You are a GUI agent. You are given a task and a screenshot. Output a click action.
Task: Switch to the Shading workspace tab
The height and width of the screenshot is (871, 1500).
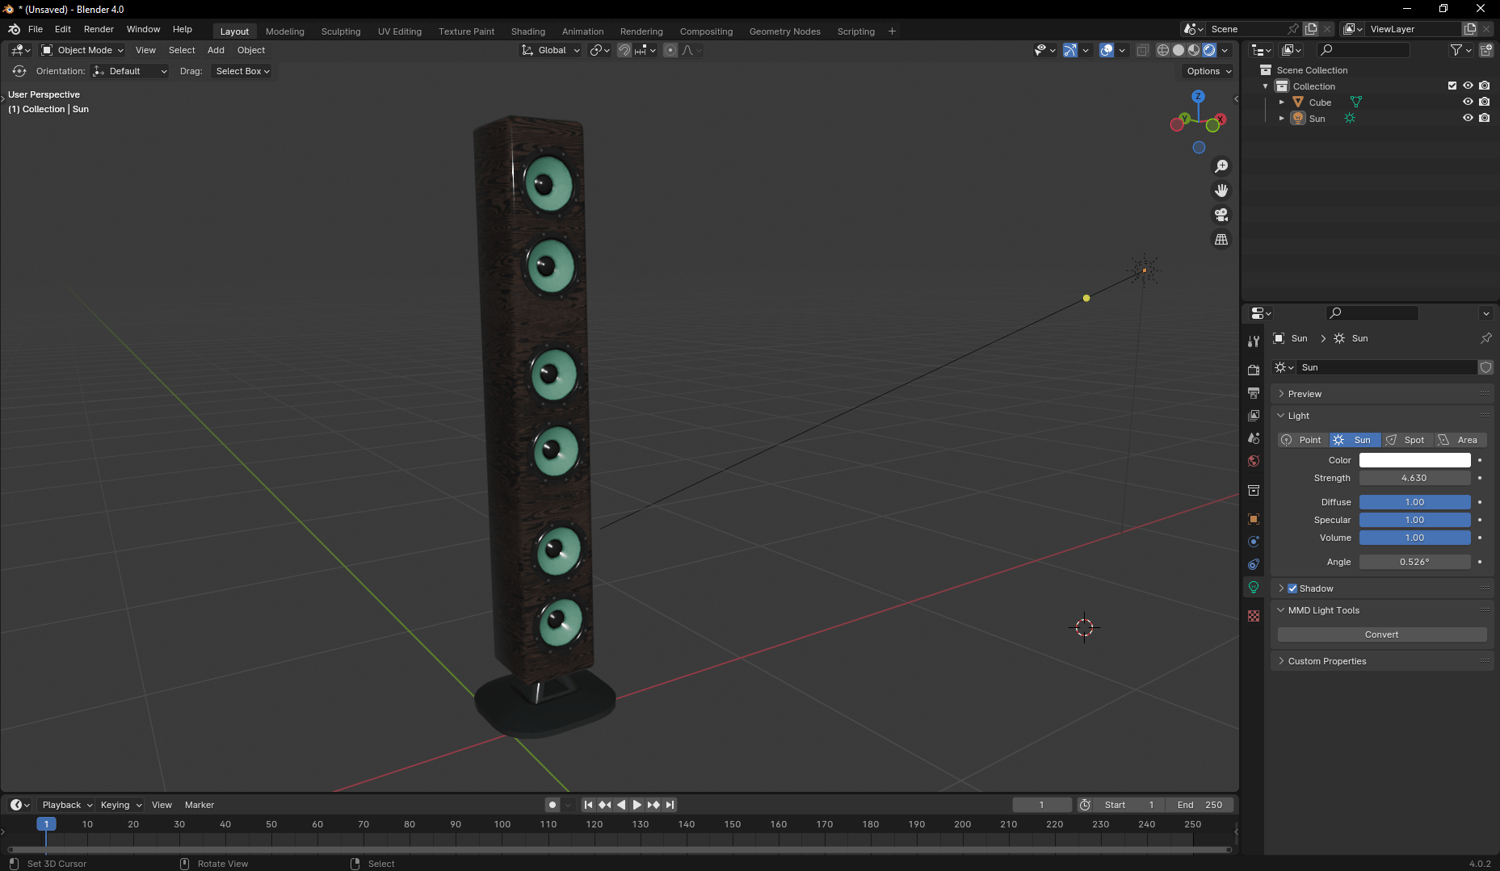click(x=528, y=31)
